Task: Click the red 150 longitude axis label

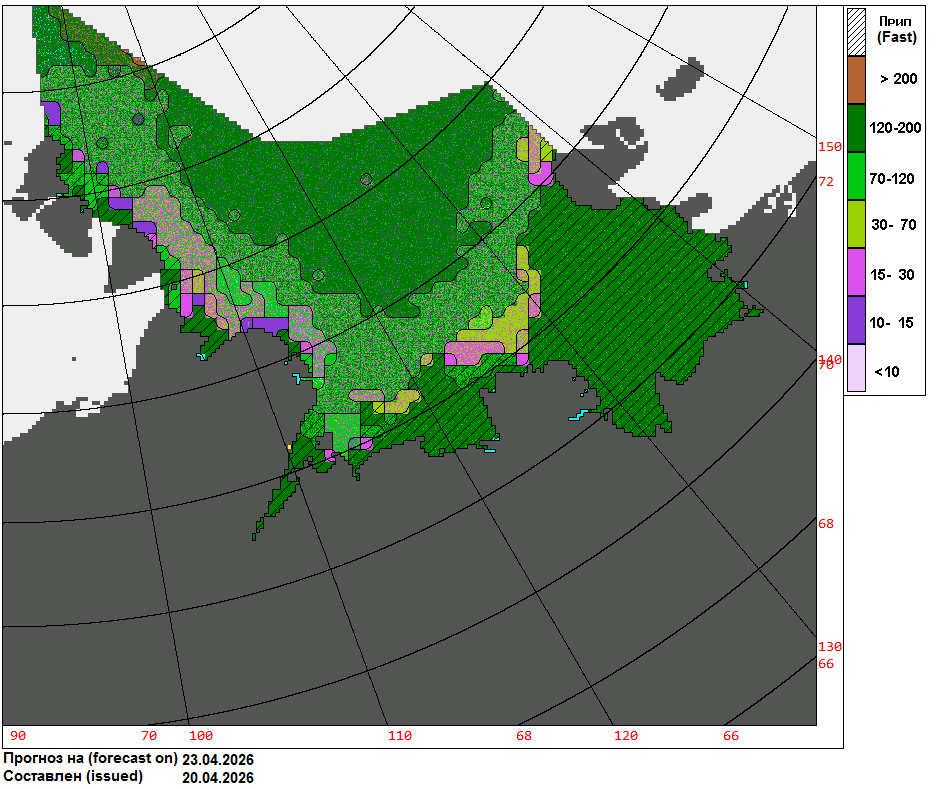Action: (x=830, y=147)
